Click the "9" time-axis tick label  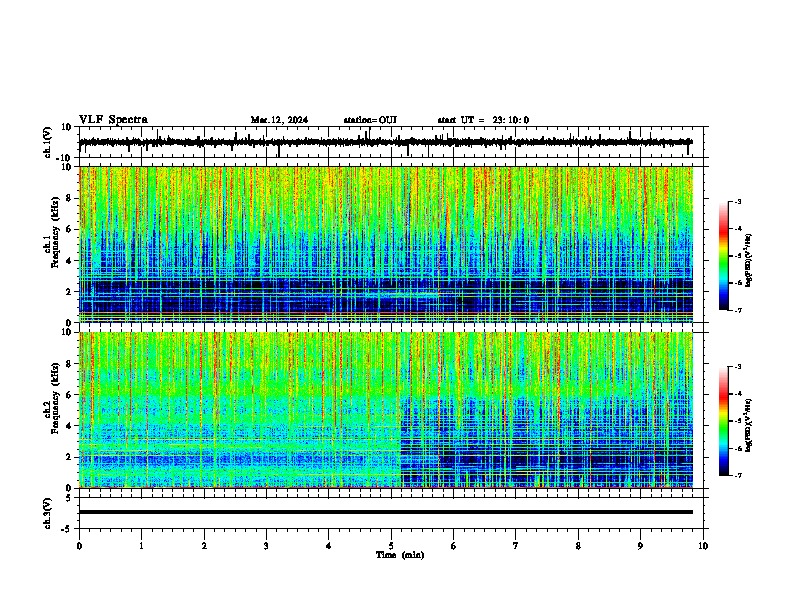coord(640,546)
